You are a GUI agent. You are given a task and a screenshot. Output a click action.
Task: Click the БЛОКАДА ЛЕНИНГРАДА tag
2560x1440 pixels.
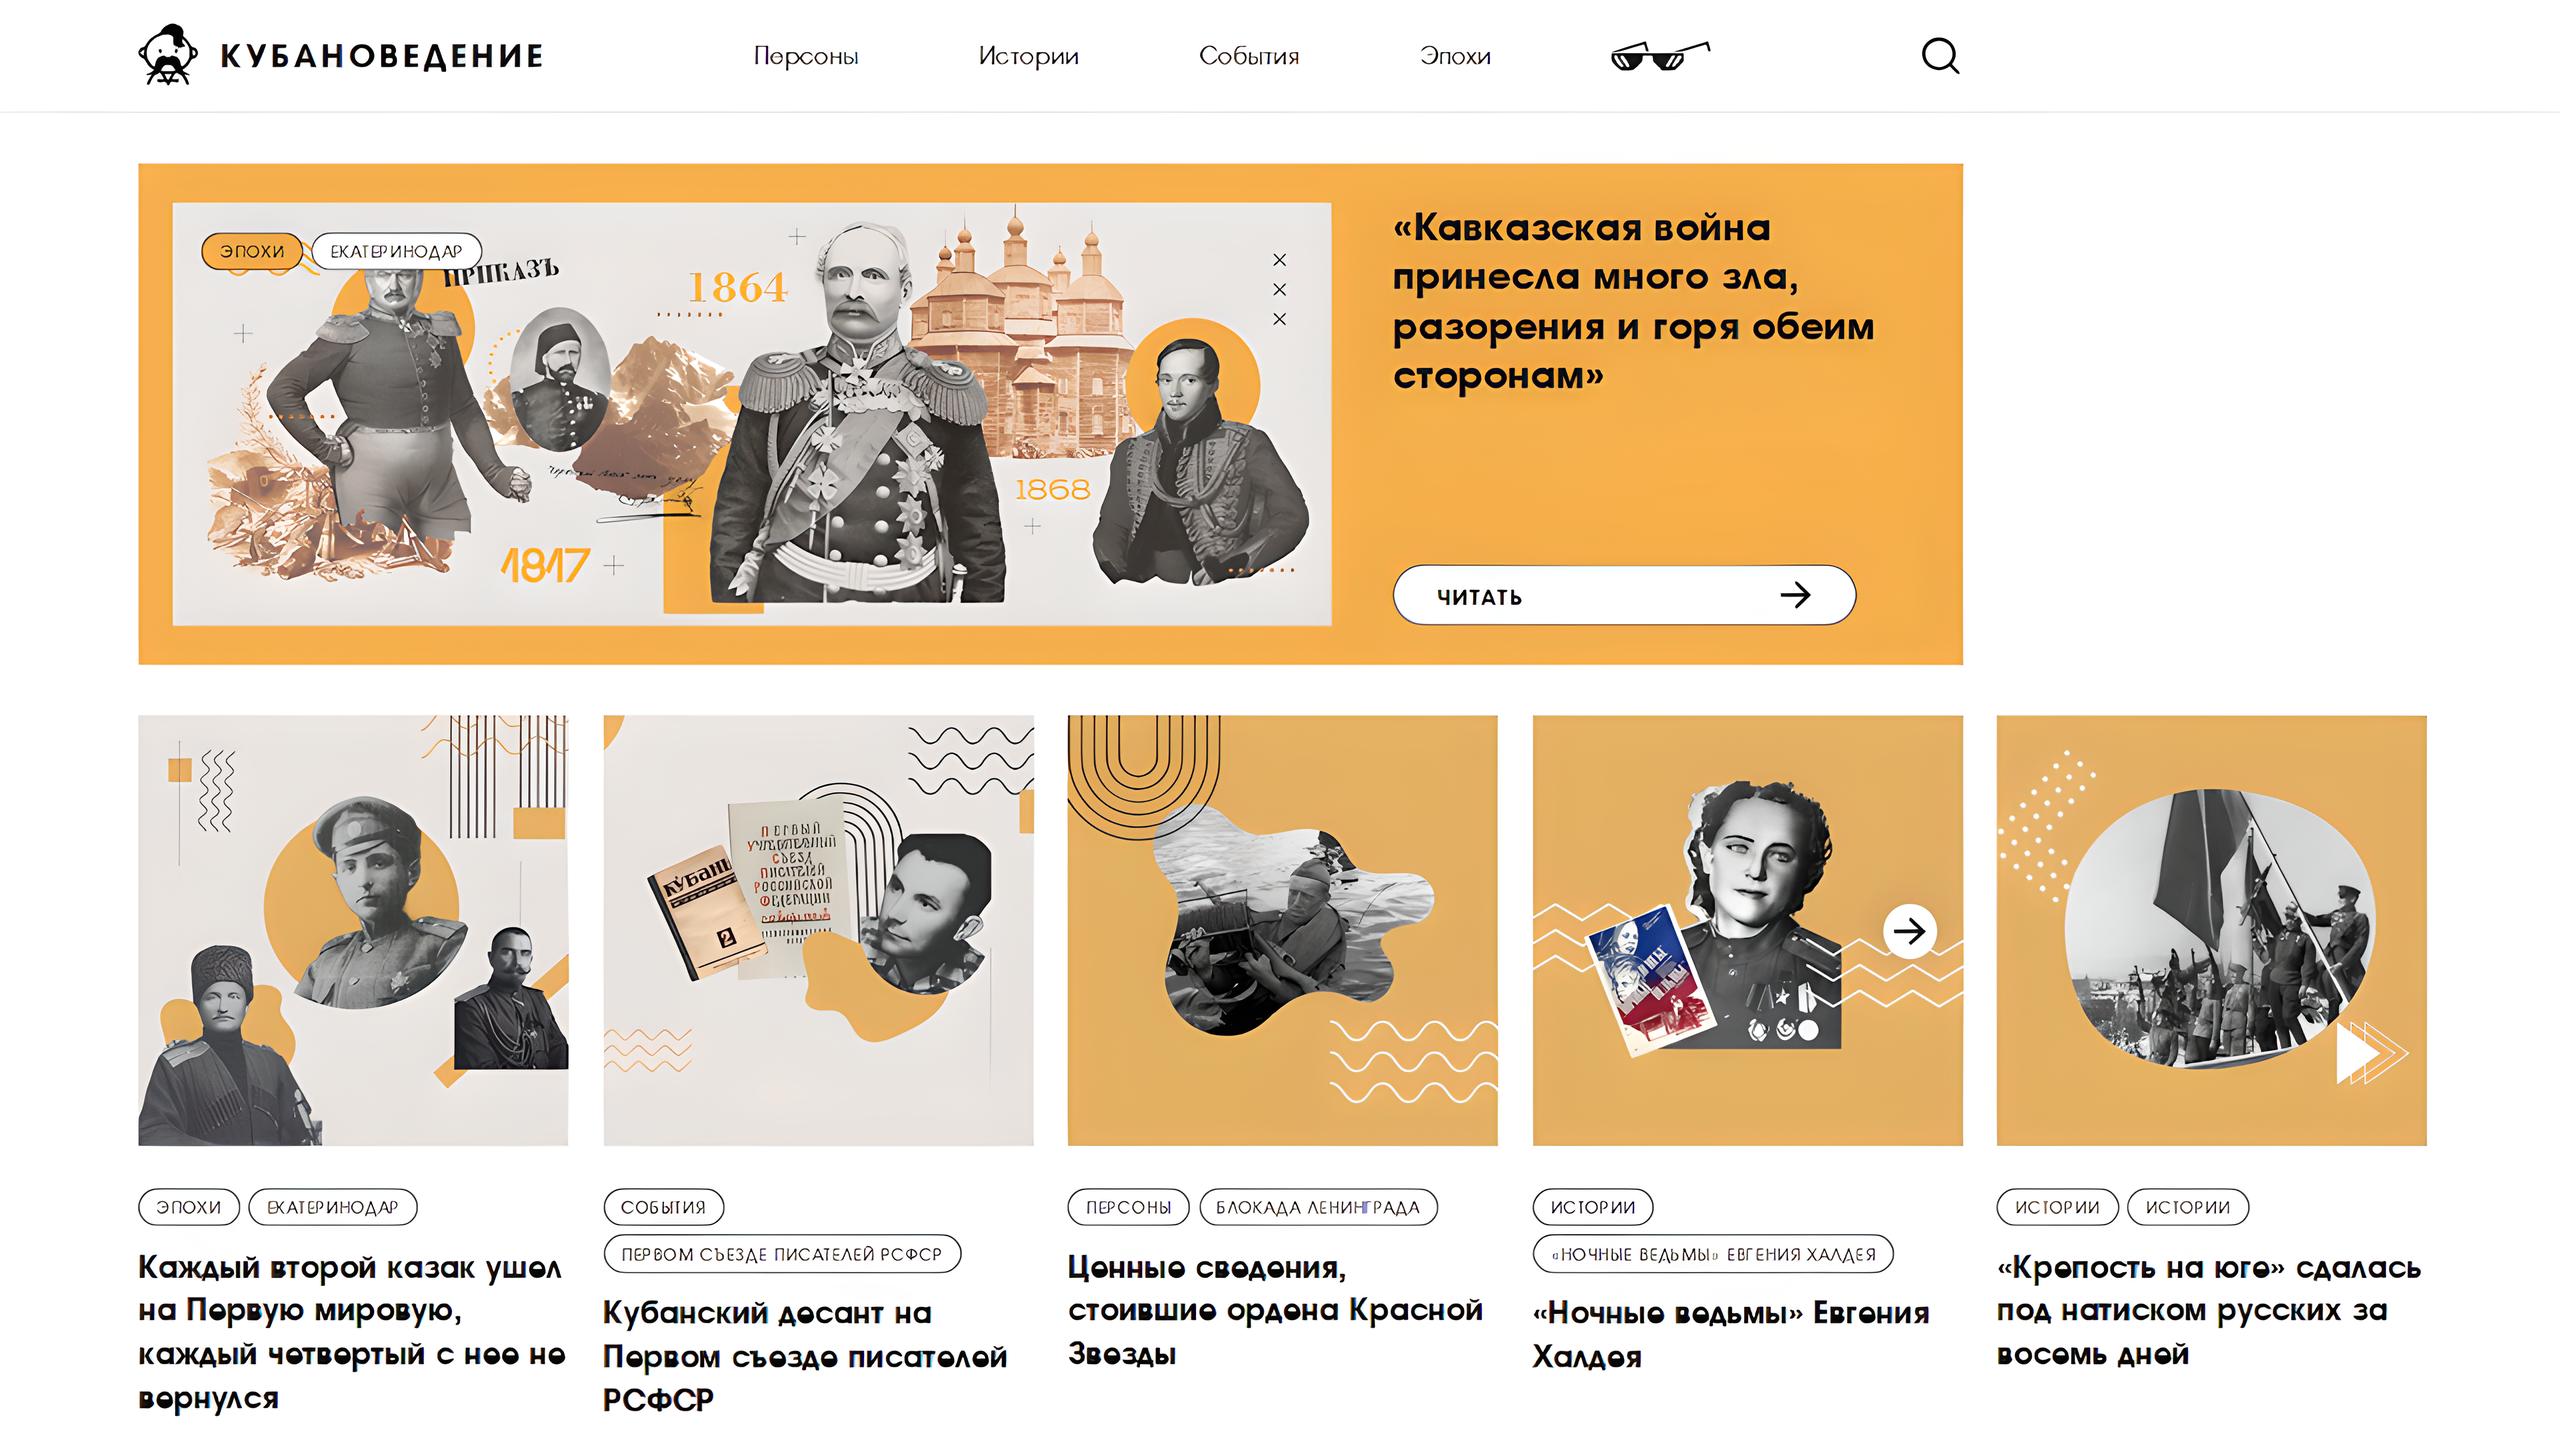[x=1318, y=1207]
